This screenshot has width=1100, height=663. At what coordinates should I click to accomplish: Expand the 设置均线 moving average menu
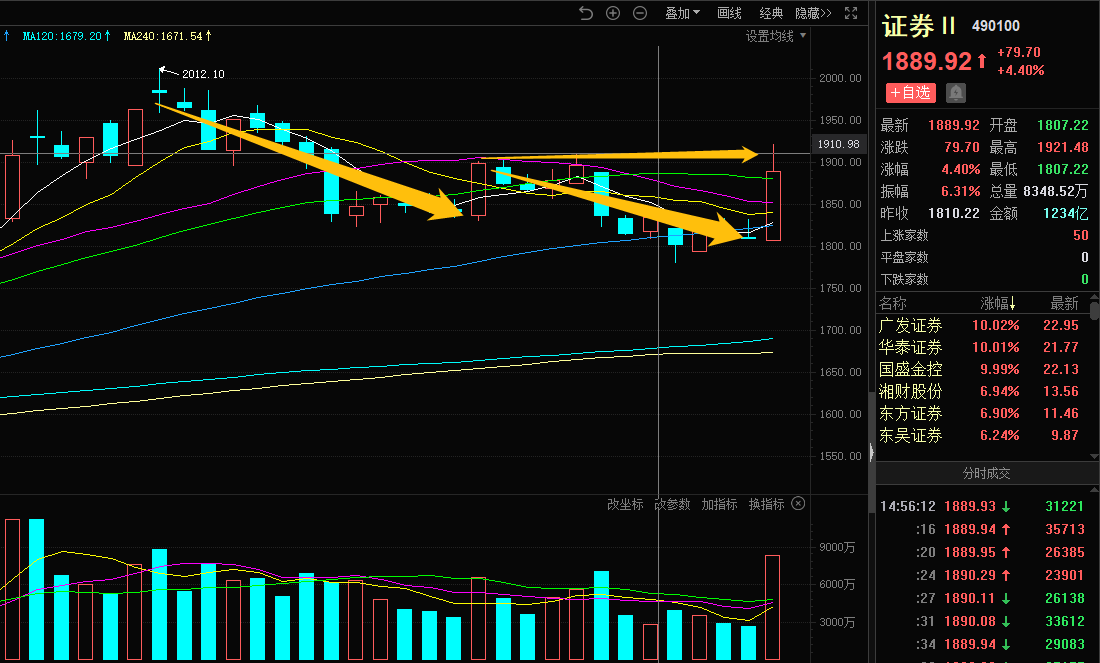click(x=775, y=36)
